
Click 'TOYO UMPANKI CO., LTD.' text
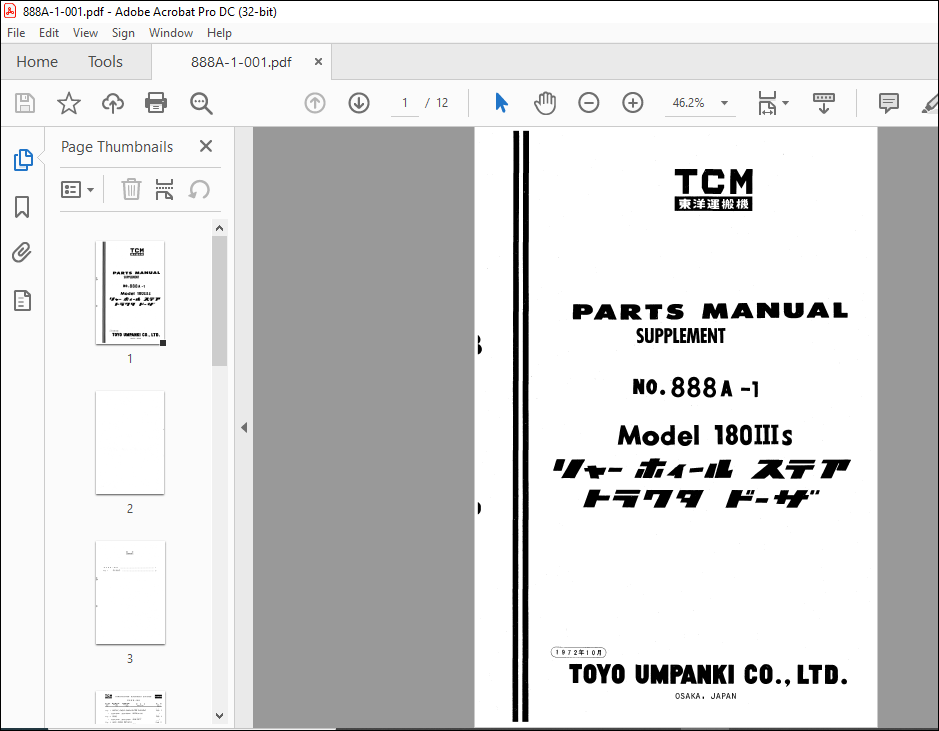708,675
